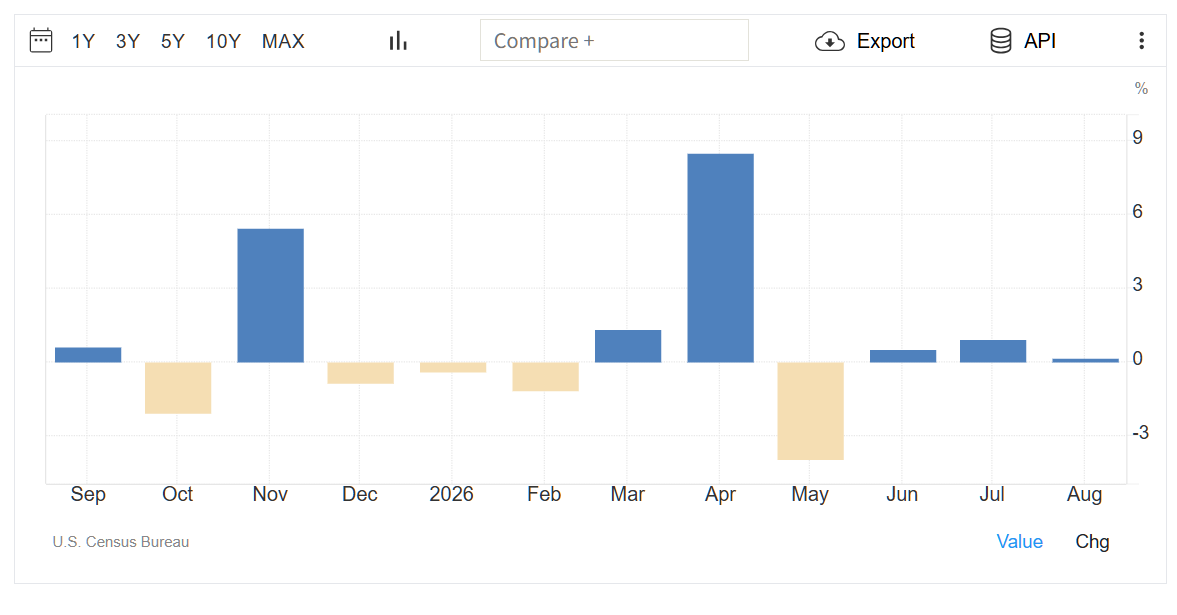Screen dimensions: 1177x615
Task: Toggle chart to Value view
Action: (1019, 541)
